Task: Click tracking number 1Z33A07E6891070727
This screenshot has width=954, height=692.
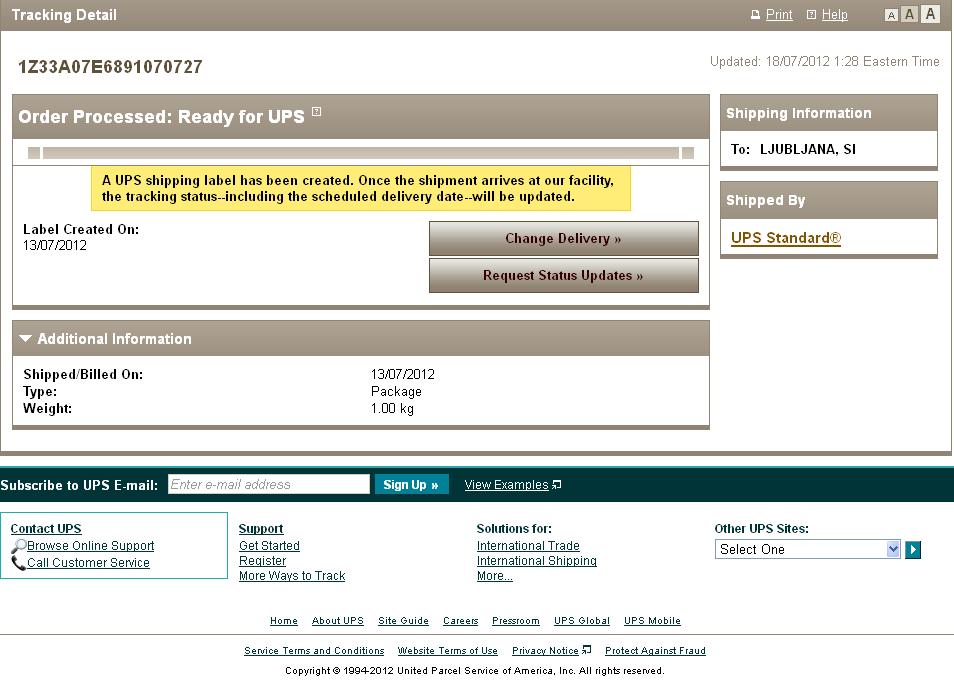Action: [110, 66]
